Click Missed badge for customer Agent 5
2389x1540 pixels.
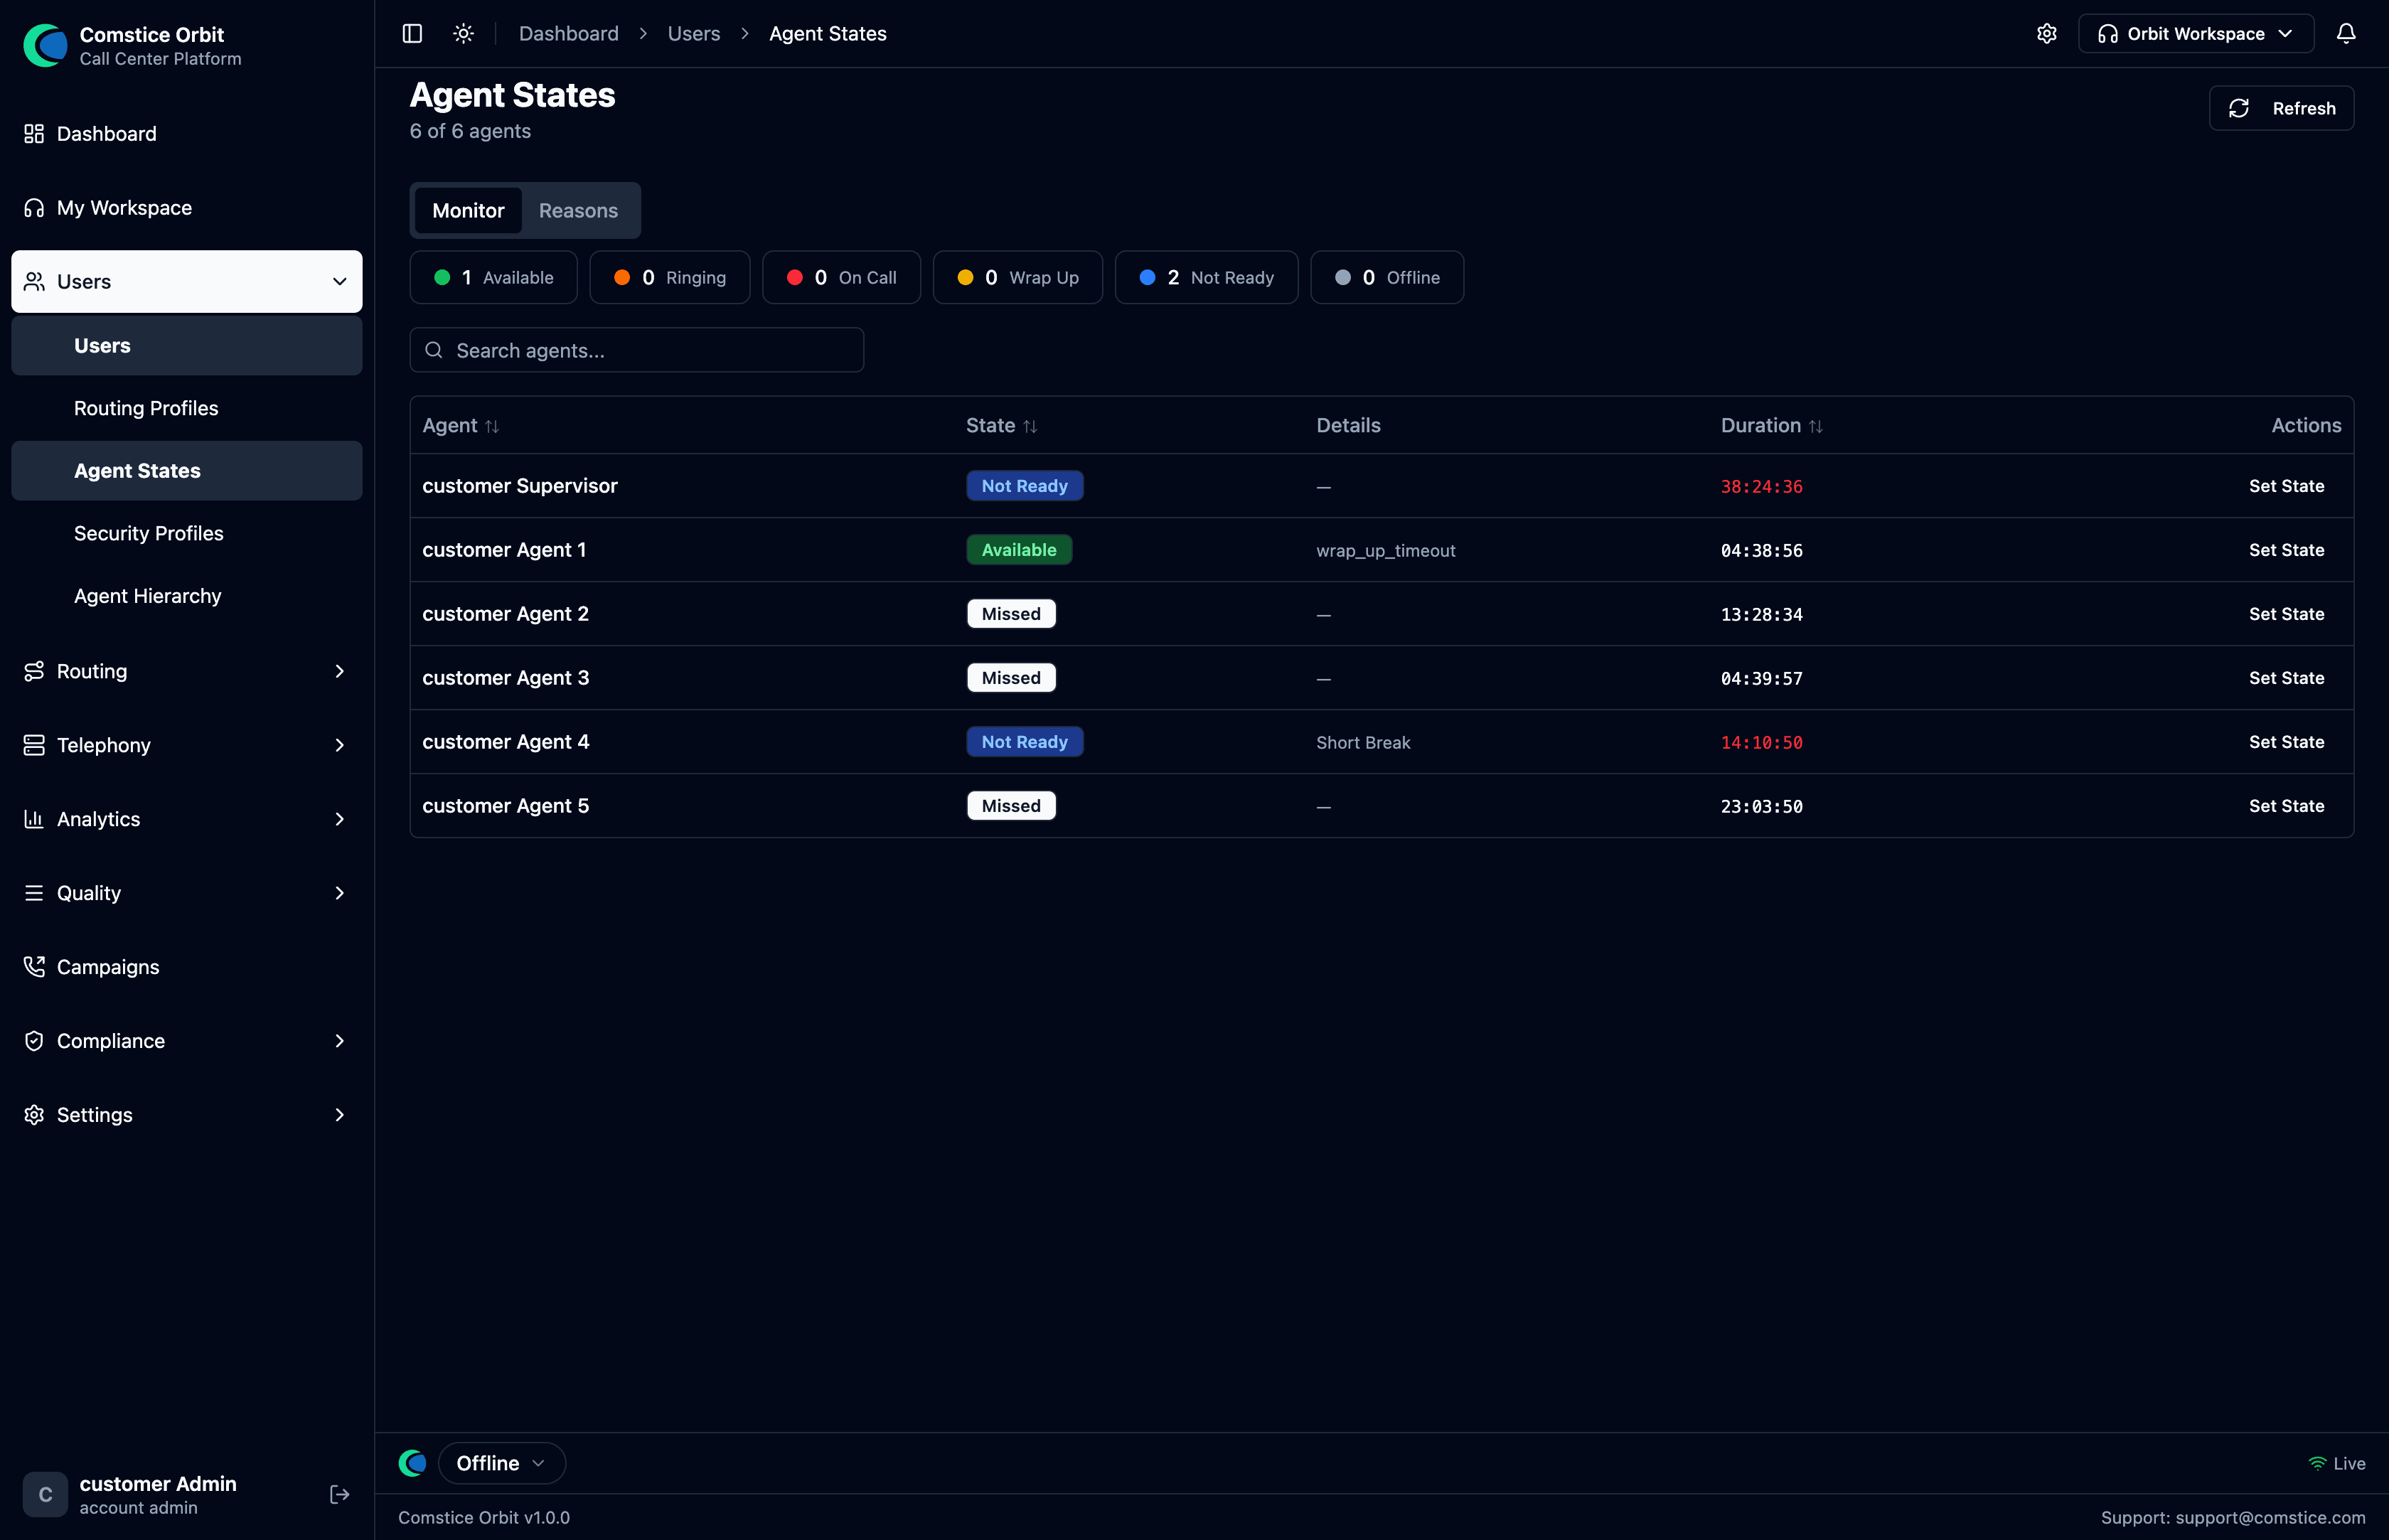(x=1011, y=806)
